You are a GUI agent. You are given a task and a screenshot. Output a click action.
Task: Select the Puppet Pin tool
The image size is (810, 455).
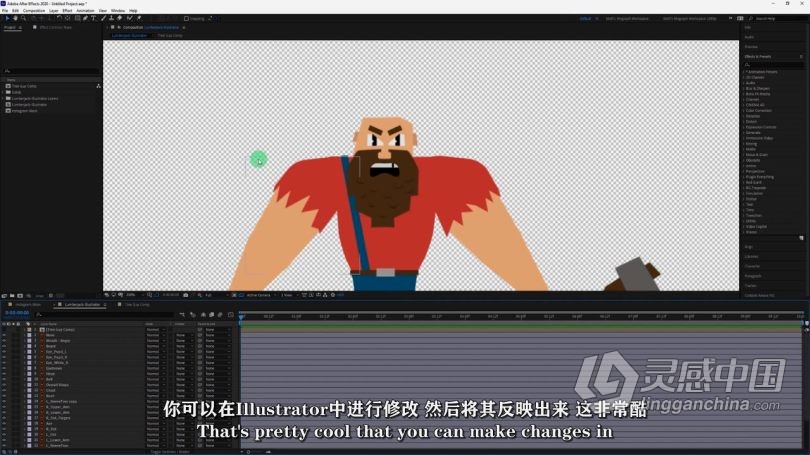pos(138,18)
